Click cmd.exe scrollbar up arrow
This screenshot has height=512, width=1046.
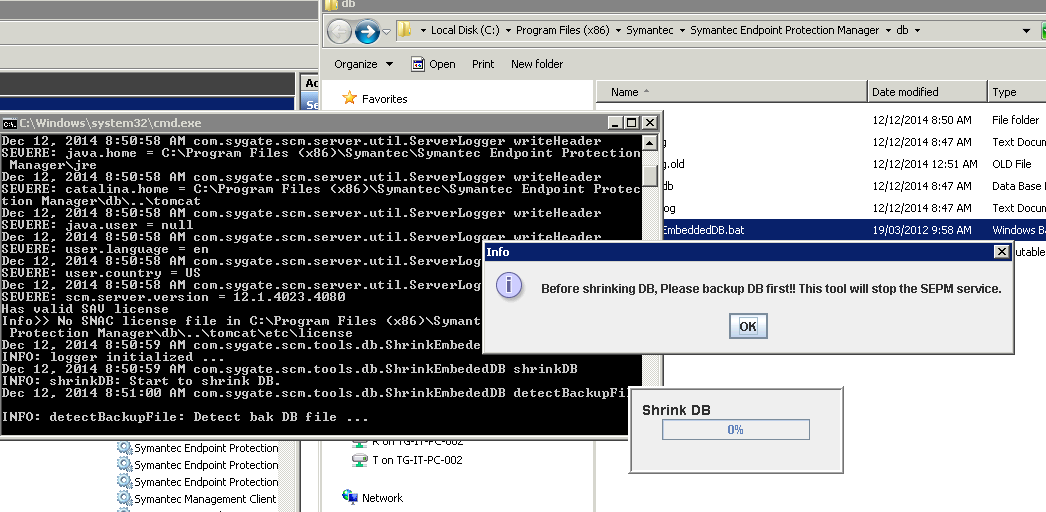point(650,143)
